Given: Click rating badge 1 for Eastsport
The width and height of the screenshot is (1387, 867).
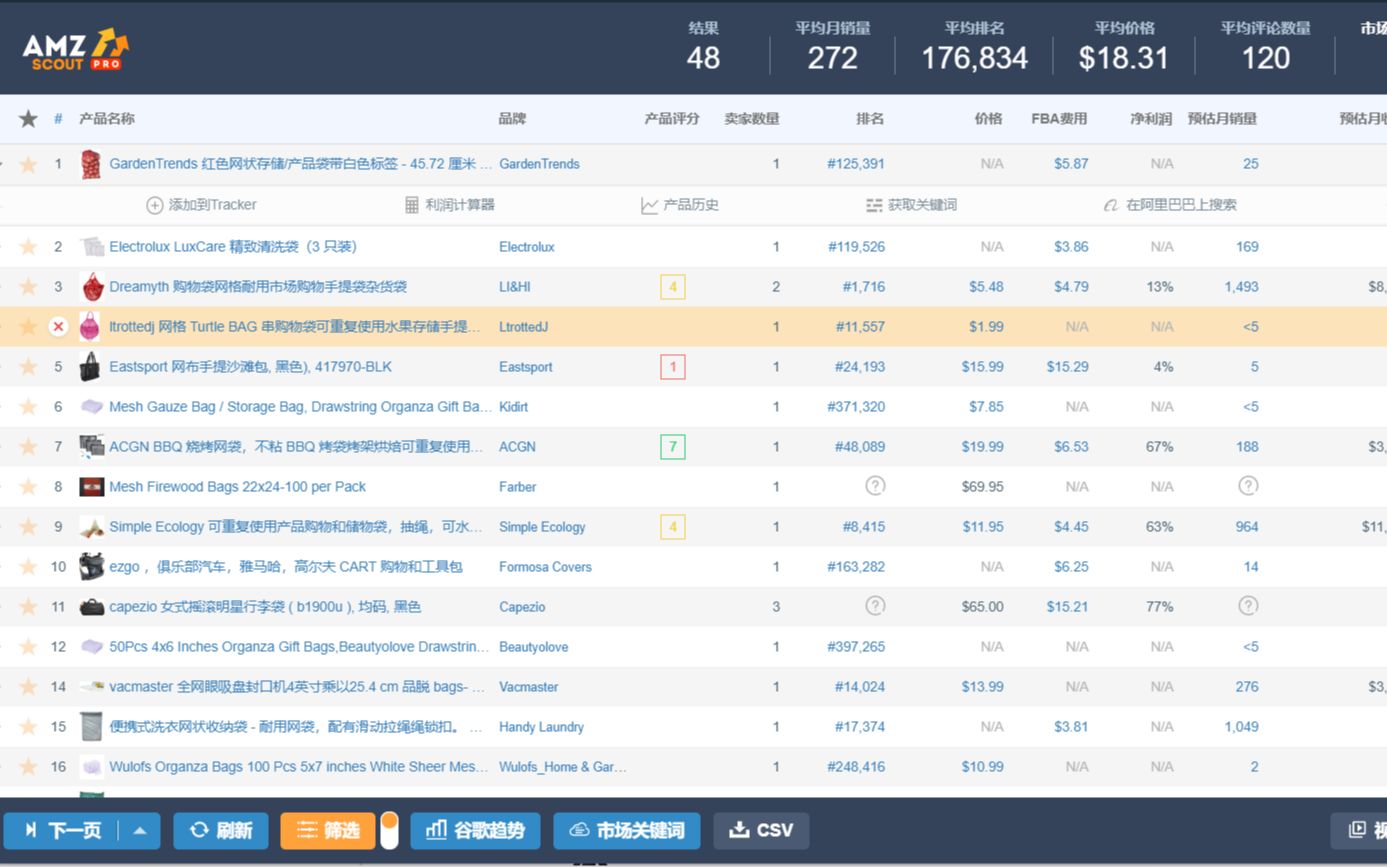Looking at the screenshot, I should tap(673, 367).
